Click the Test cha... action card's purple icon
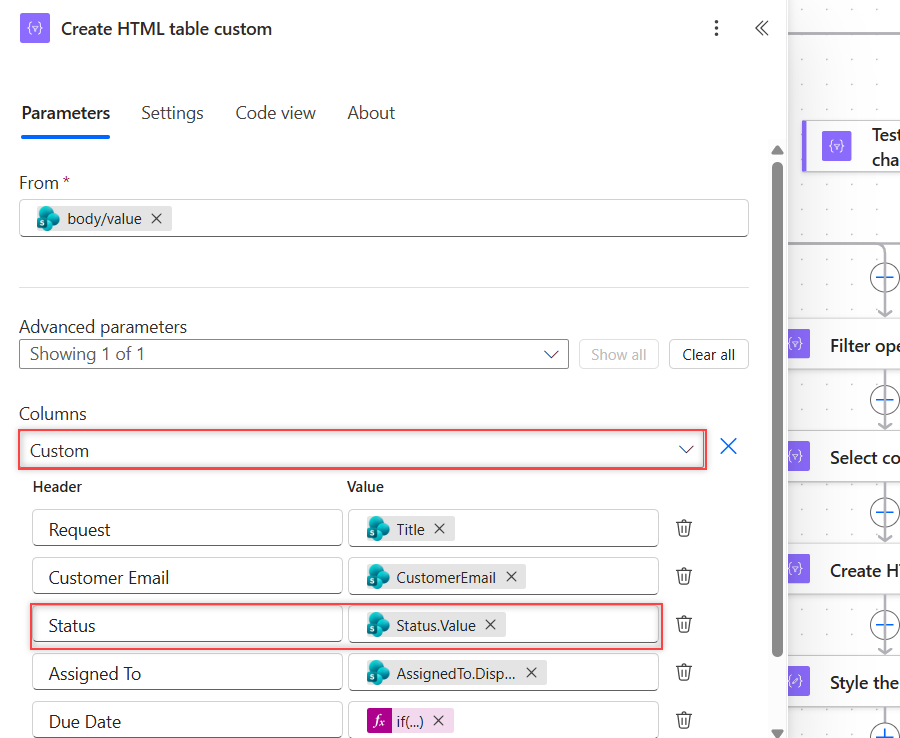The width and height of the screenshot is (900, 738). (x=836, y=146)
